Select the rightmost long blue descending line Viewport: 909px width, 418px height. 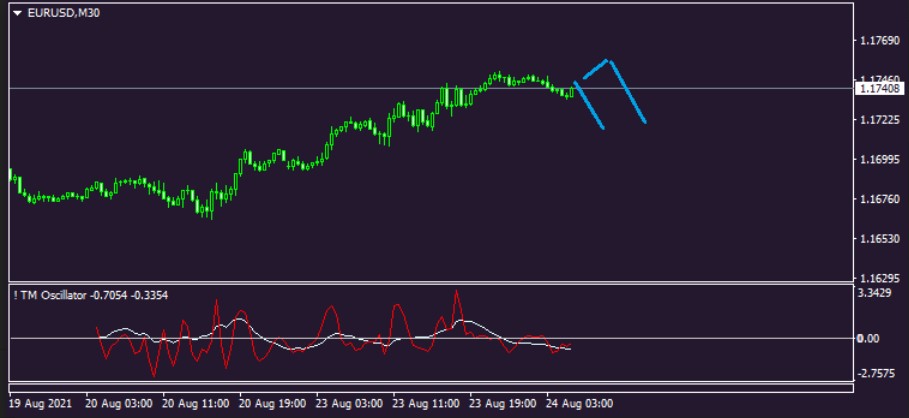(x=627, y=92)
